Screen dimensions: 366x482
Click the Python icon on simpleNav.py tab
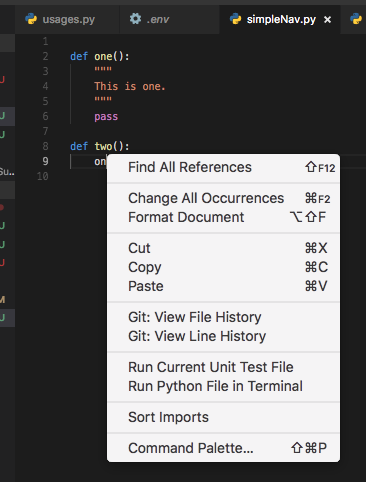[x=235, y=19]
